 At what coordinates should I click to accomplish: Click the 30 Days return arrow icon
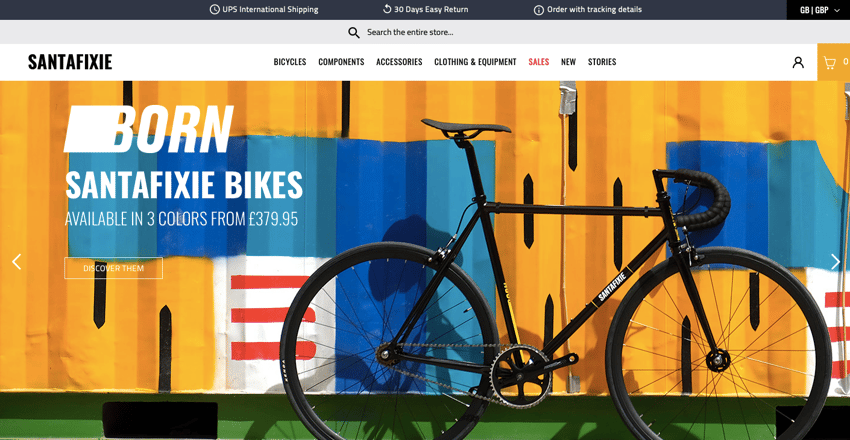pos(387,9)
